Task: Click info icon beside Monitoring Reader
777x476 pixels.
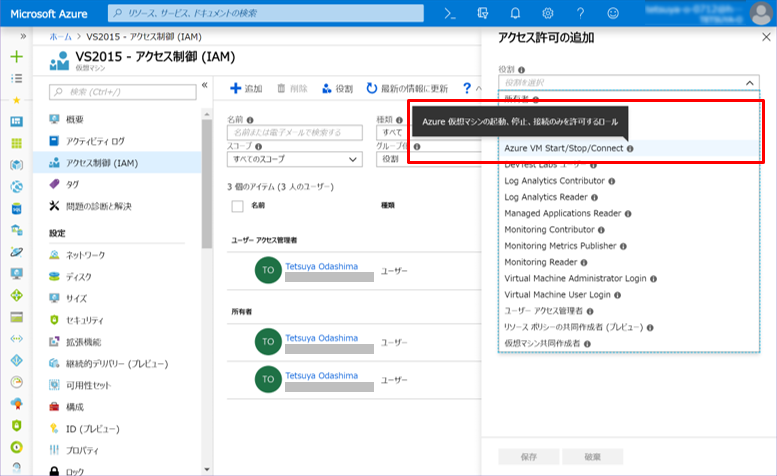Action: [x=584, y=263]
